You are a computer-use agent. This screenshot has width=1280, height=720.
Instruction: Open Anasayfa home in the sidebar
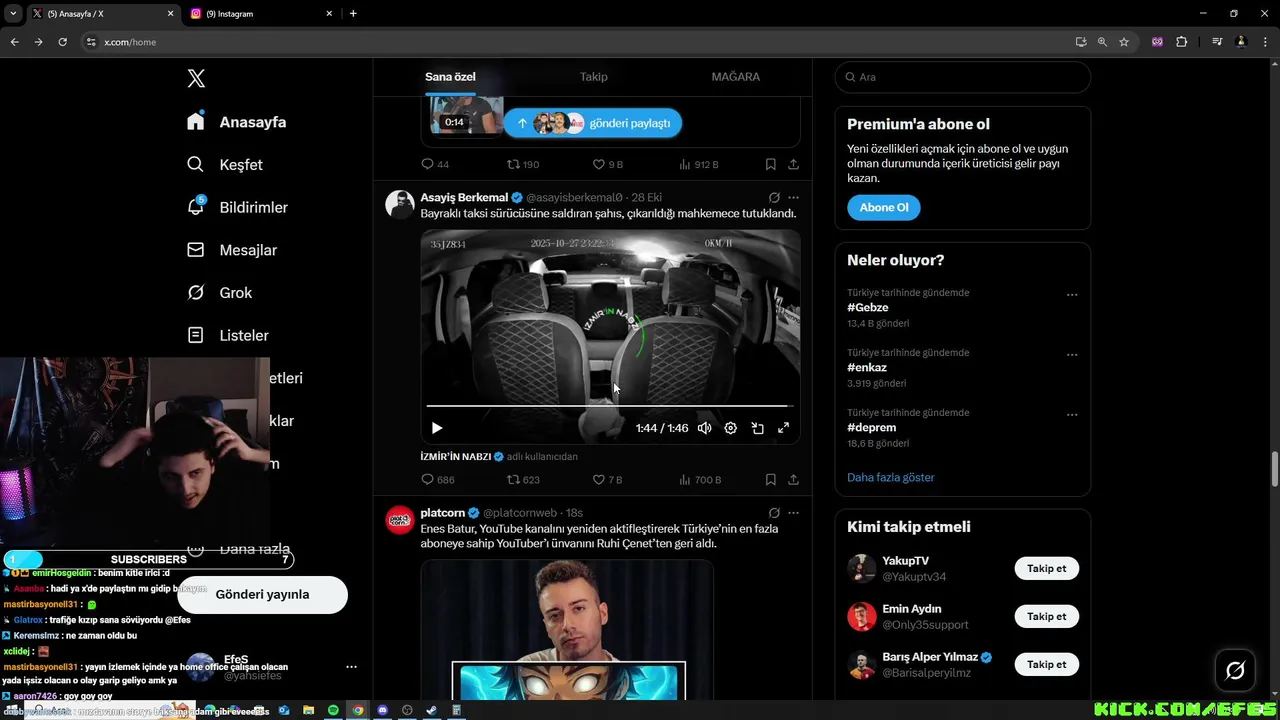pos(237,122)
